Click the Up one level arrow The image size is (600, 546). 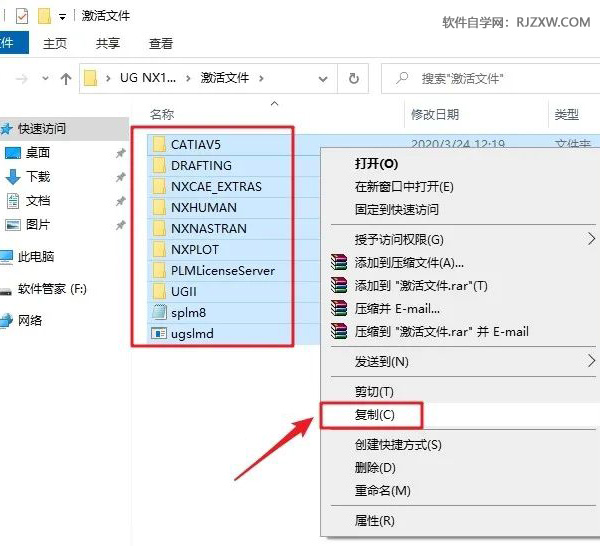(66, 79)
